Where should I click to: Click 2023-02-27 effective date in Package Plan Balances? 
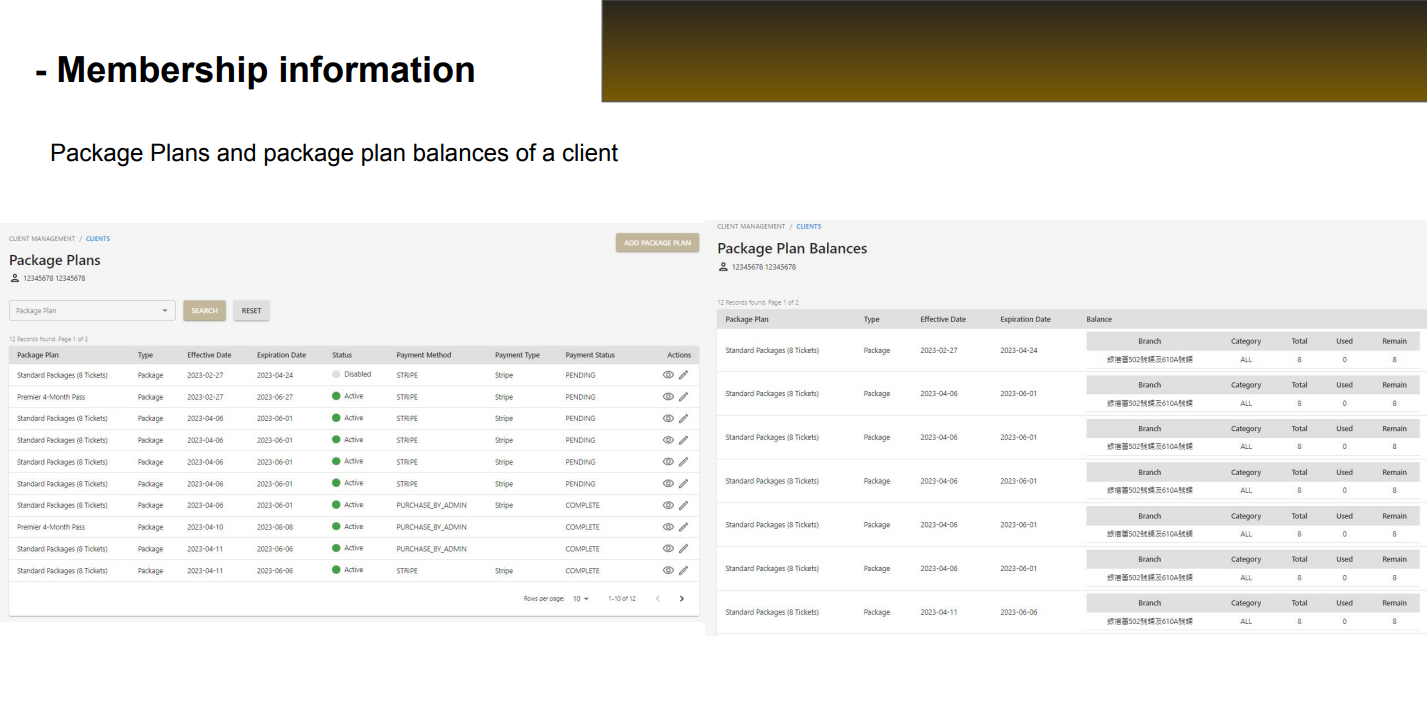(x=939, y=350)
